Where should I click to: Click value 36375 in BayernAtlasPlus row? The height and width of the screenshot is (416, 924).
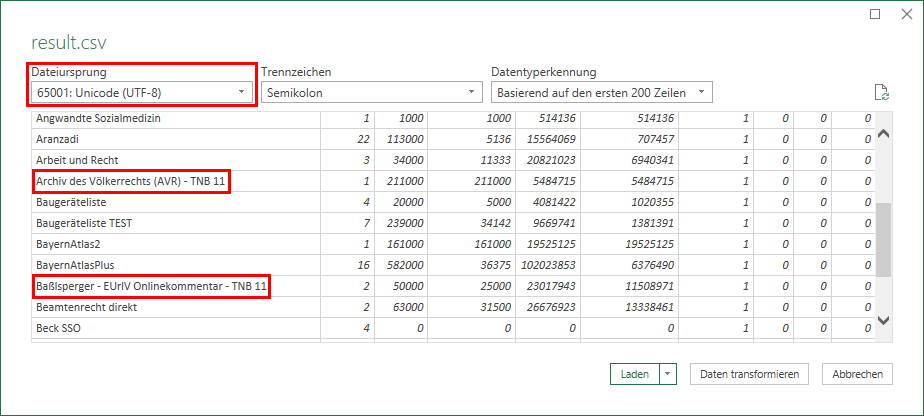pyautogui.click(x=495, y=265)
